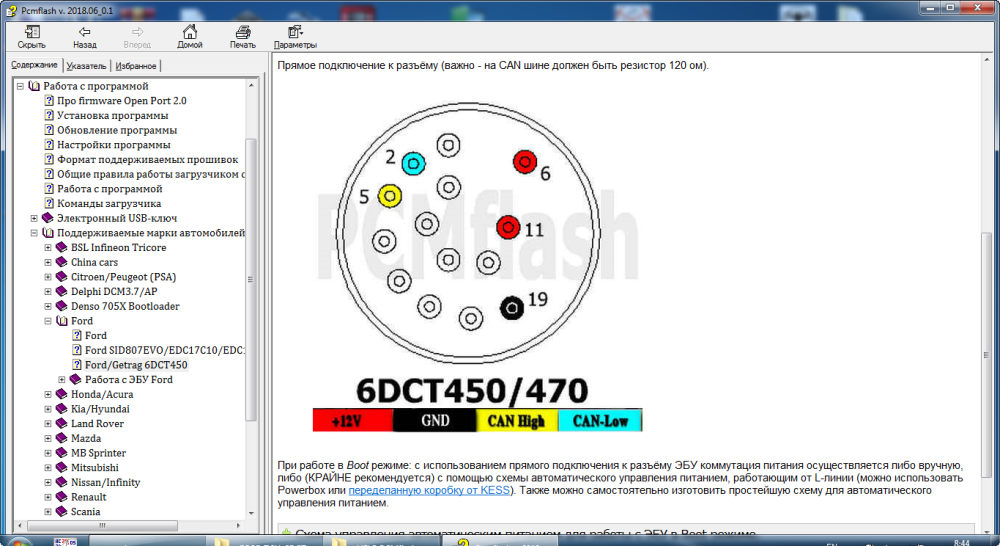Click the content pane vertical scrollbar thumb
This screenshot has width=1000, height=546.
(x=986, y=355)
